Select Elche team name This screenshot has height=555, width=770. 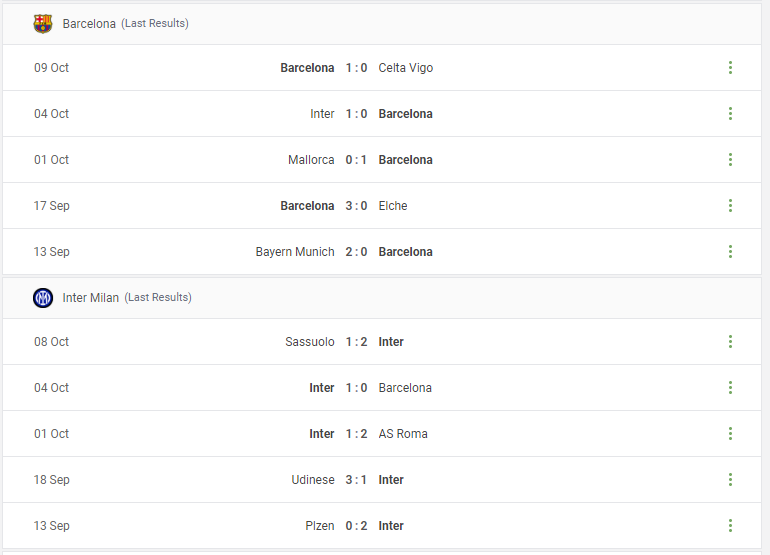(393, 206)
